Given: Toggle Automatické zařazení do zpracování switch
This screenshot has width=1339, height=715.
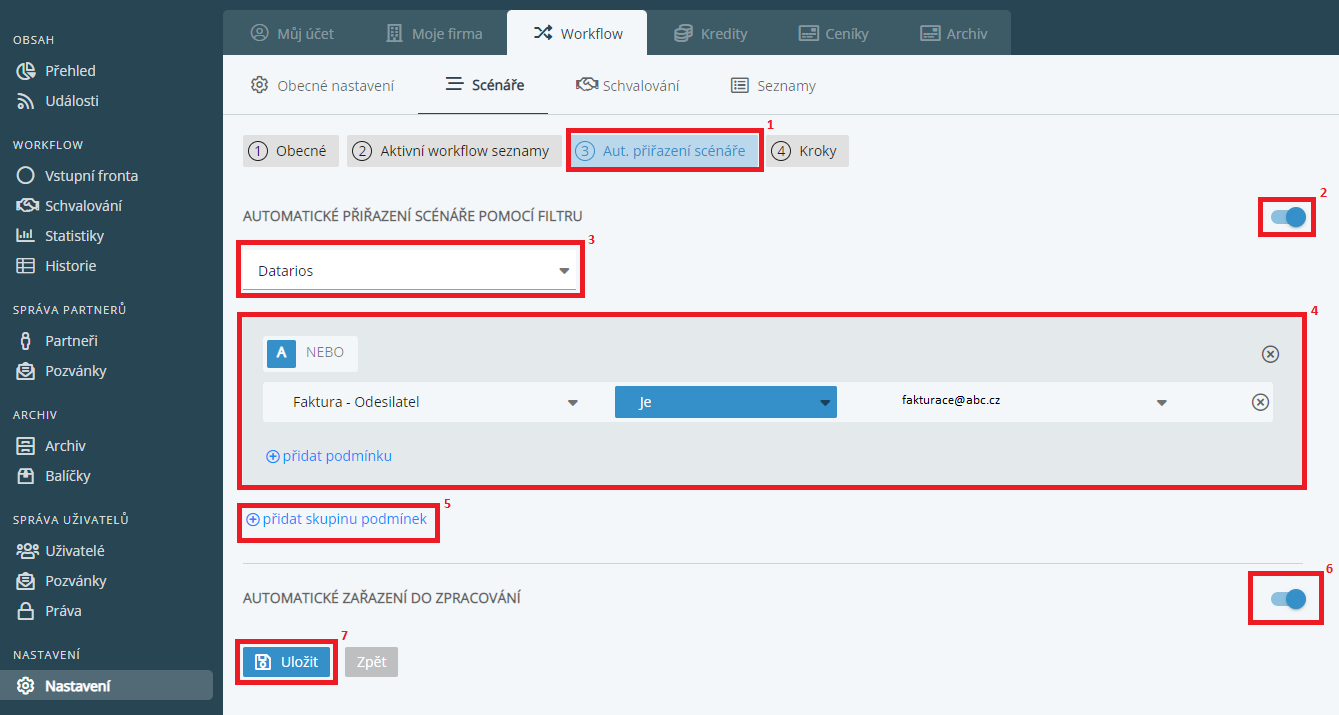Looking at the screenshot, I should coord(1288,599).
